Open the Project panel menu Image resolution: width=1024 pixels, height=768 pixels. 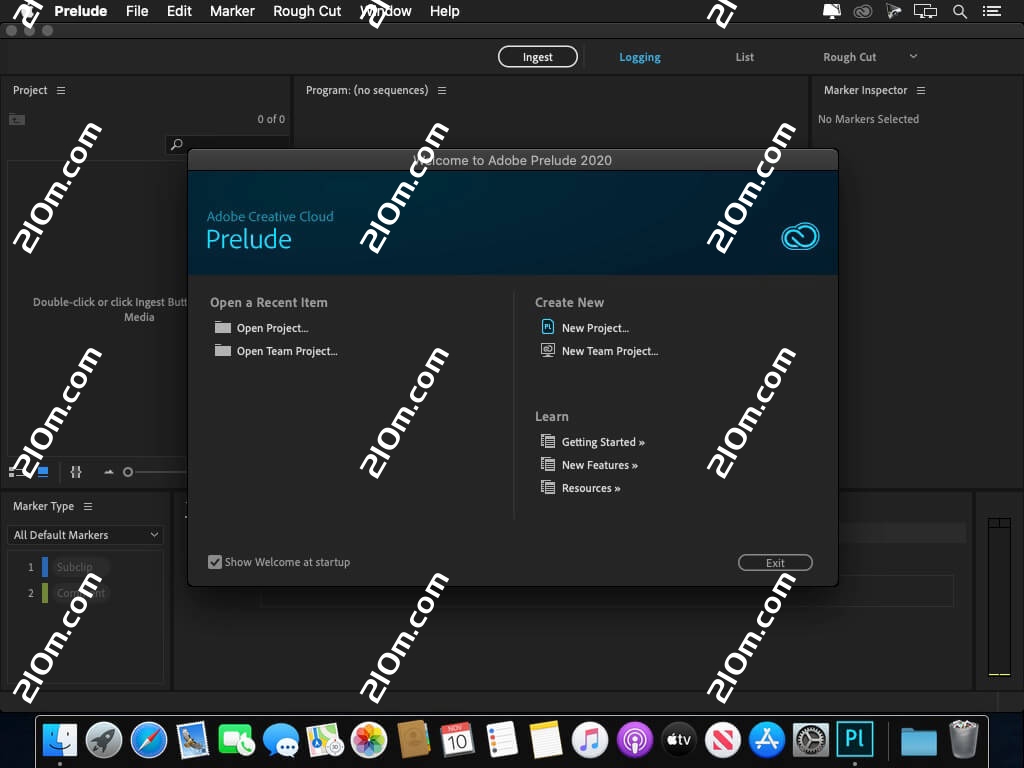click(61, 90)
